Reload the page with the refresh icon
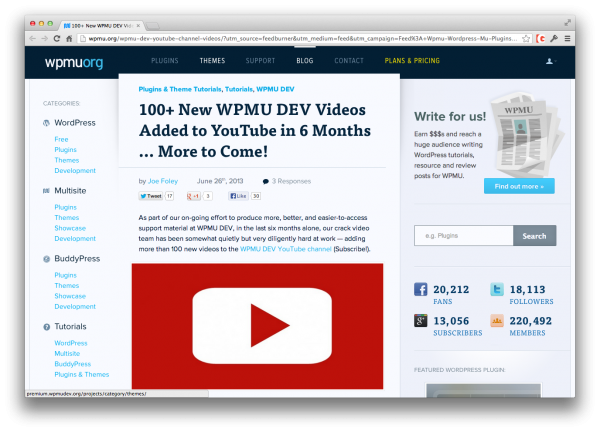 tap(57, 39)
